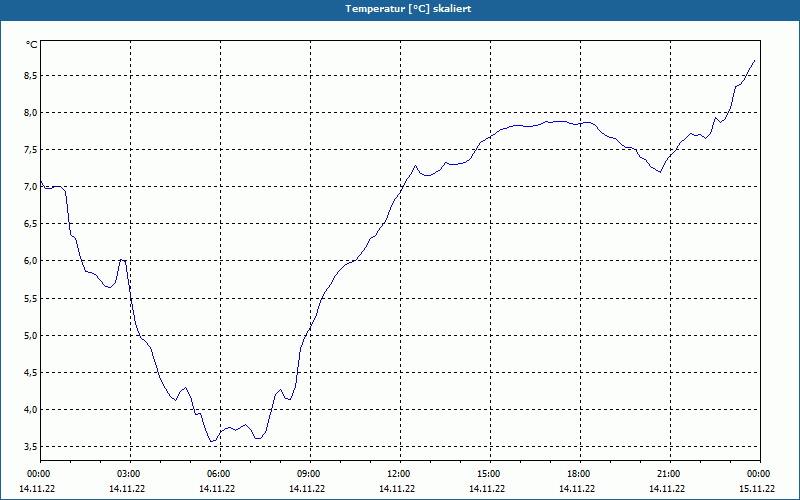
Task: Click the 14.11.22 date beneath 21:00
Action: tap(667, 488)
